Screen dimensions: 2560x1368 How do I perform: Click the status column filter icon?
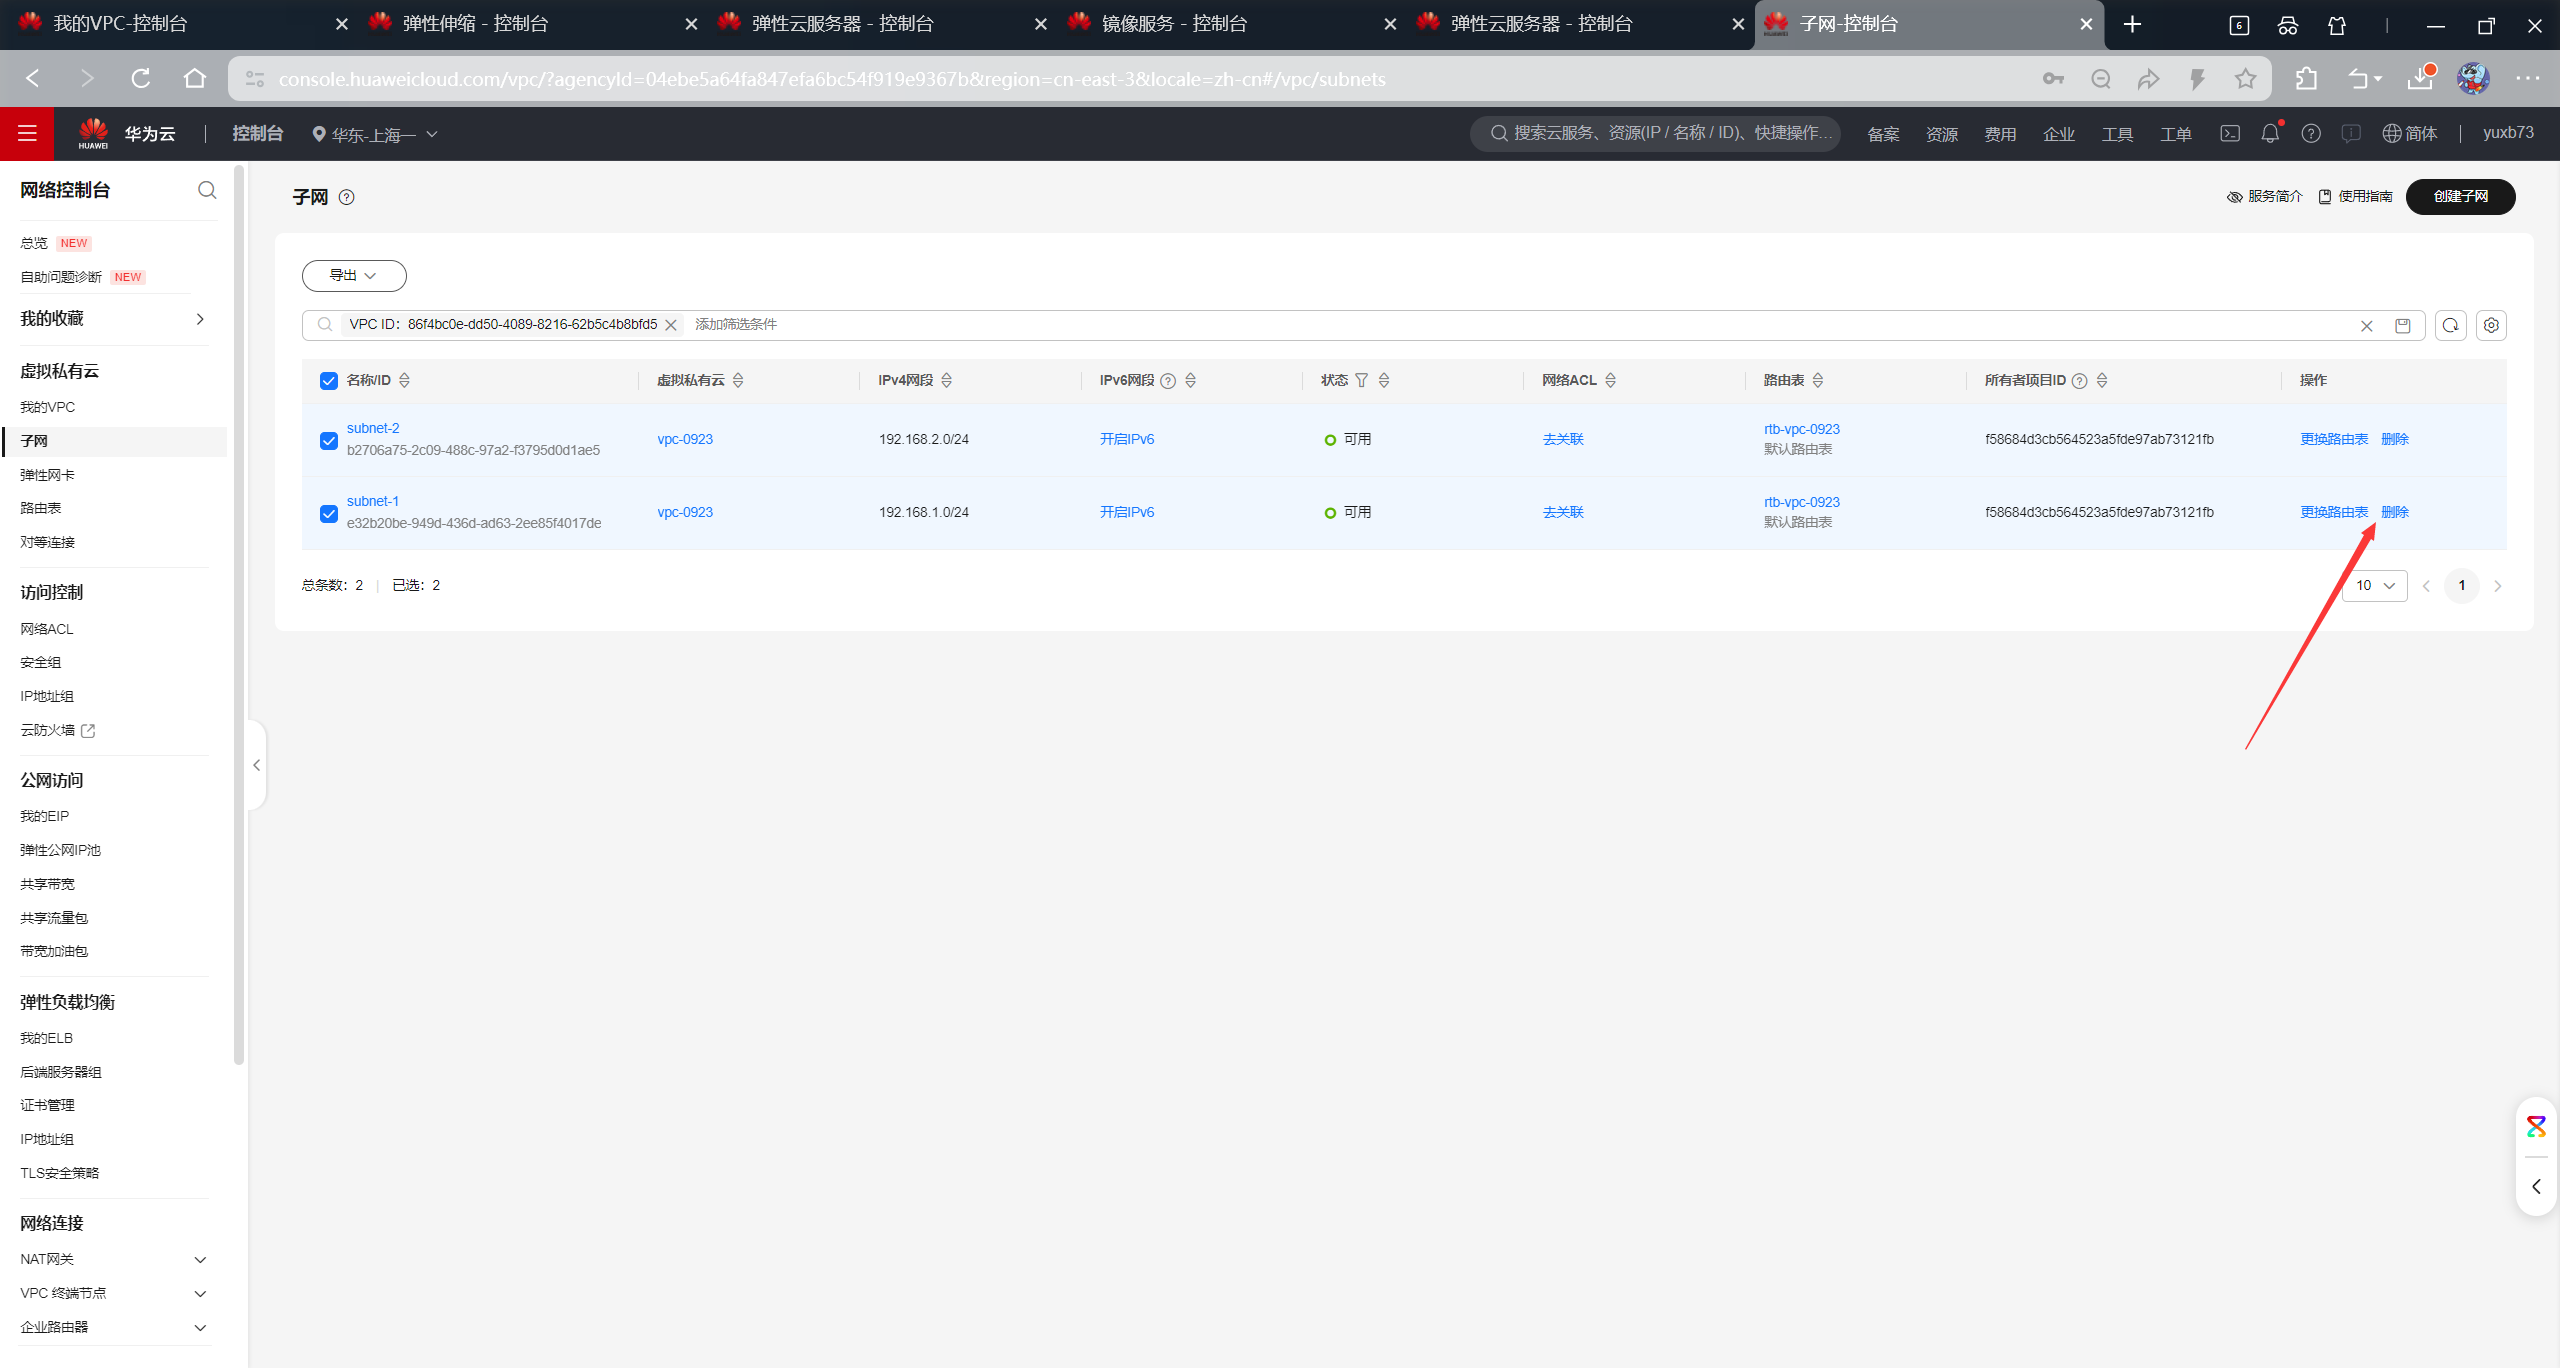(1361, 380)
